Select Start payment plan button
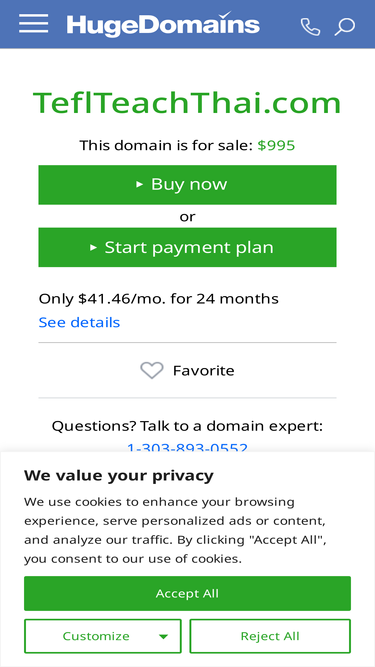This screenshot has width=375, height=667. [x=188, y=247]
